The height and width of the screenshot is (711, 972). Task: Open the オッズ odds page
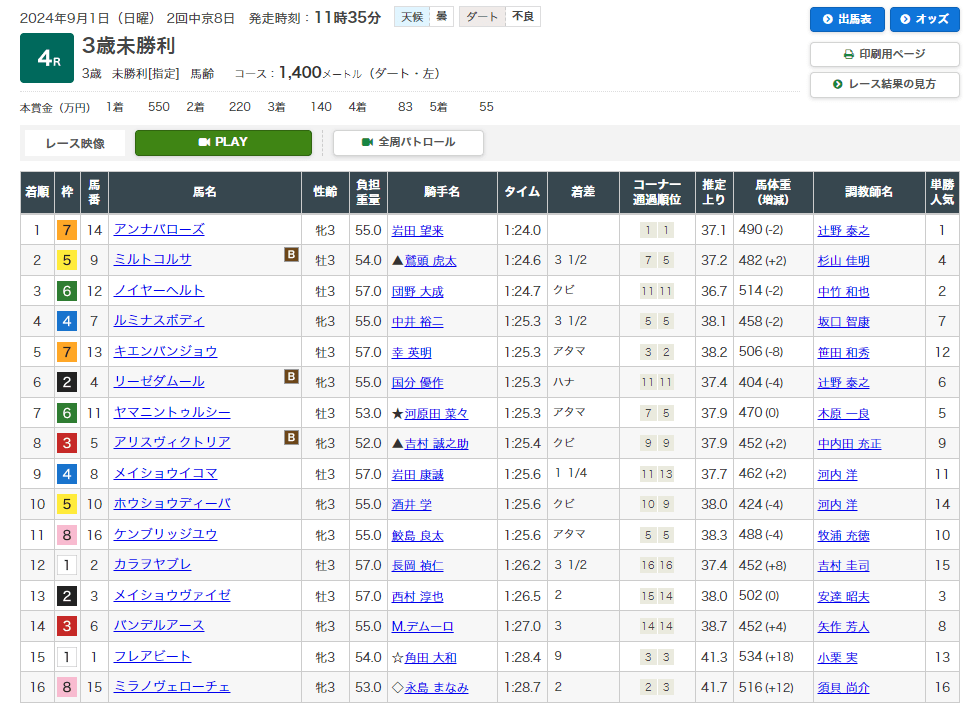(924, 19)
